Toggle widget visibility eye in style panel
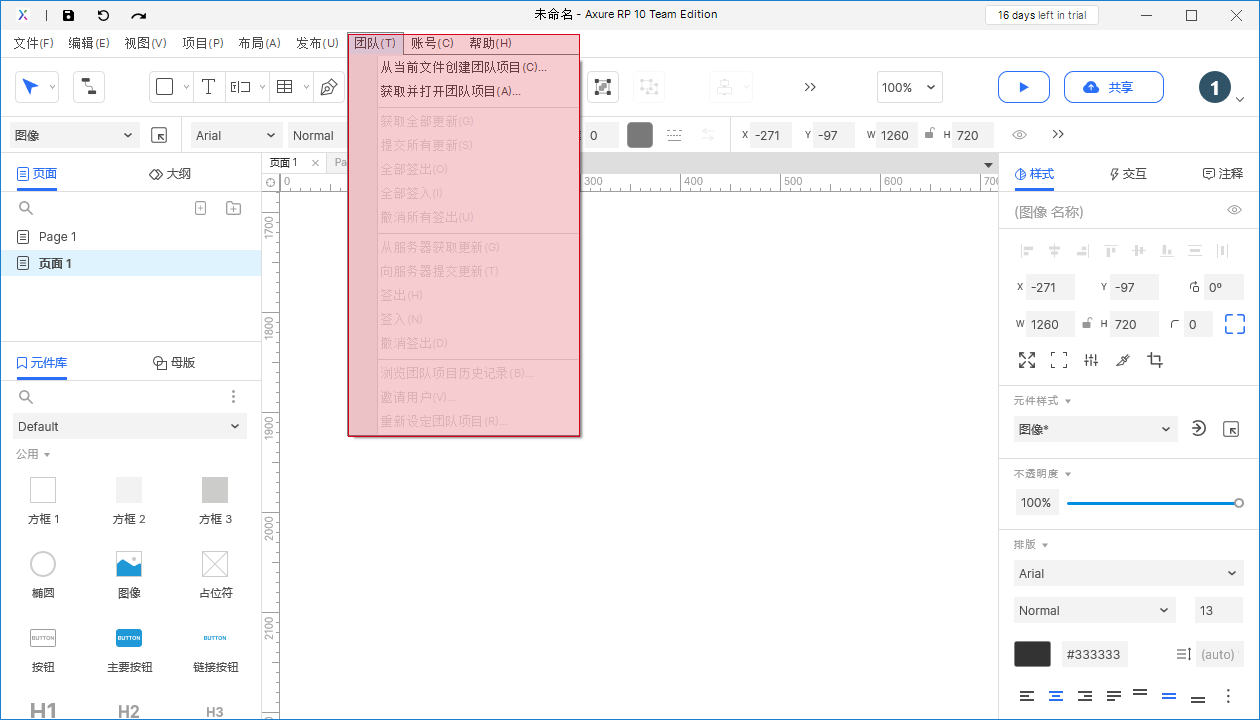 click(x=1235, y=210)
